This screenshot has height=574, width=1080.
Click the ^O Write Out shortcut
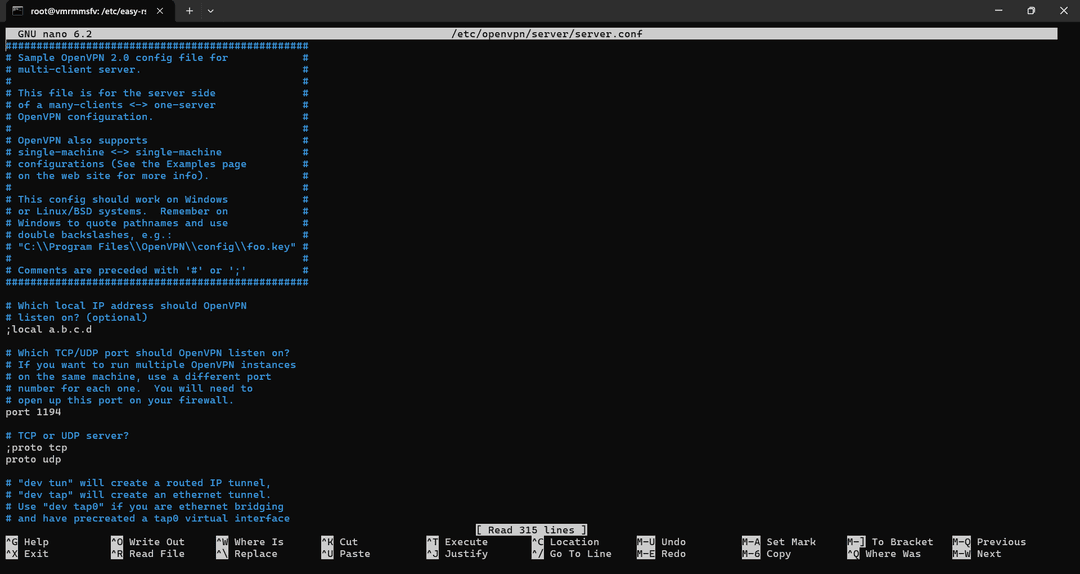tap(148, 542)
